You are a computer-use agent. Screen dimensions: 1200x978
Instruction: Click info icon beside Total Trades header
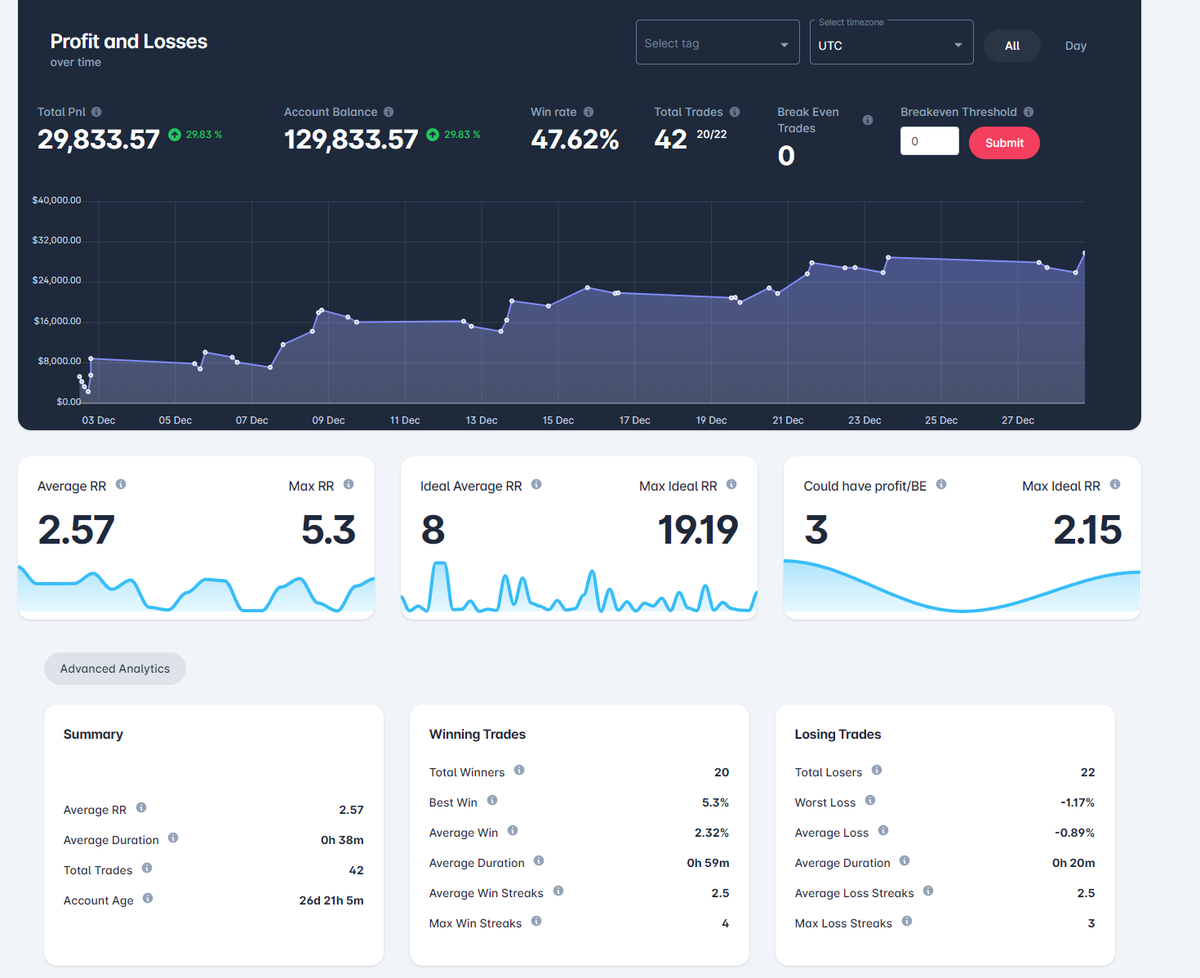[734, 112]
